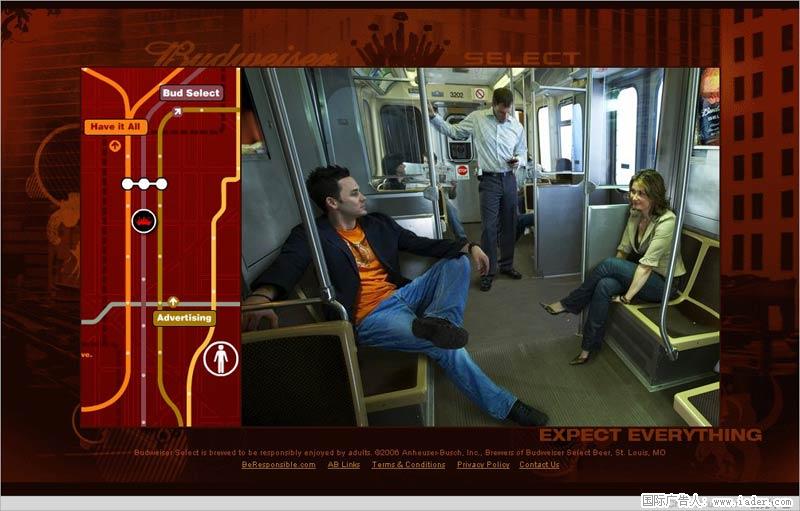Click the three white dots transfer station
Image resolution: width=800 pixels, height=511 pixels.
144,184
